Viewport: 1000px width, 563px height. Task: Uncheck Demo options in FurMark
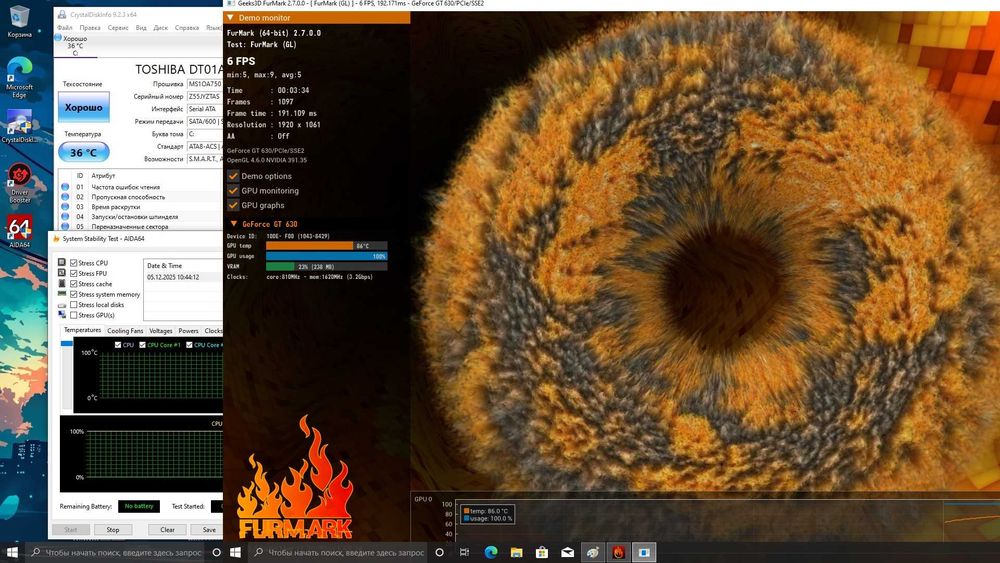[x=233, y=176]
